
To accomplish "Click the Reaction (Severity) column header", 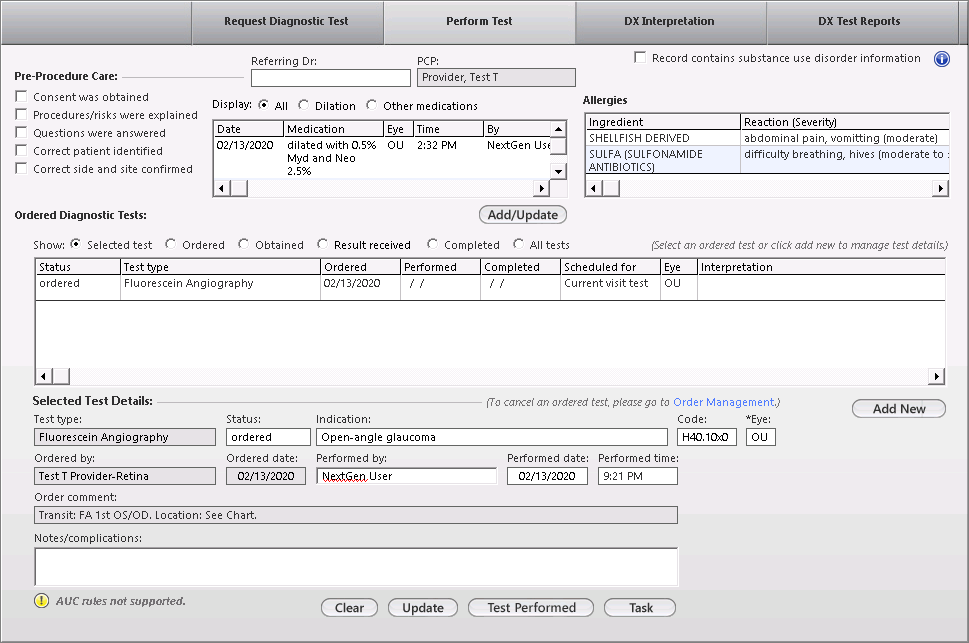I will tap(844, 122).
